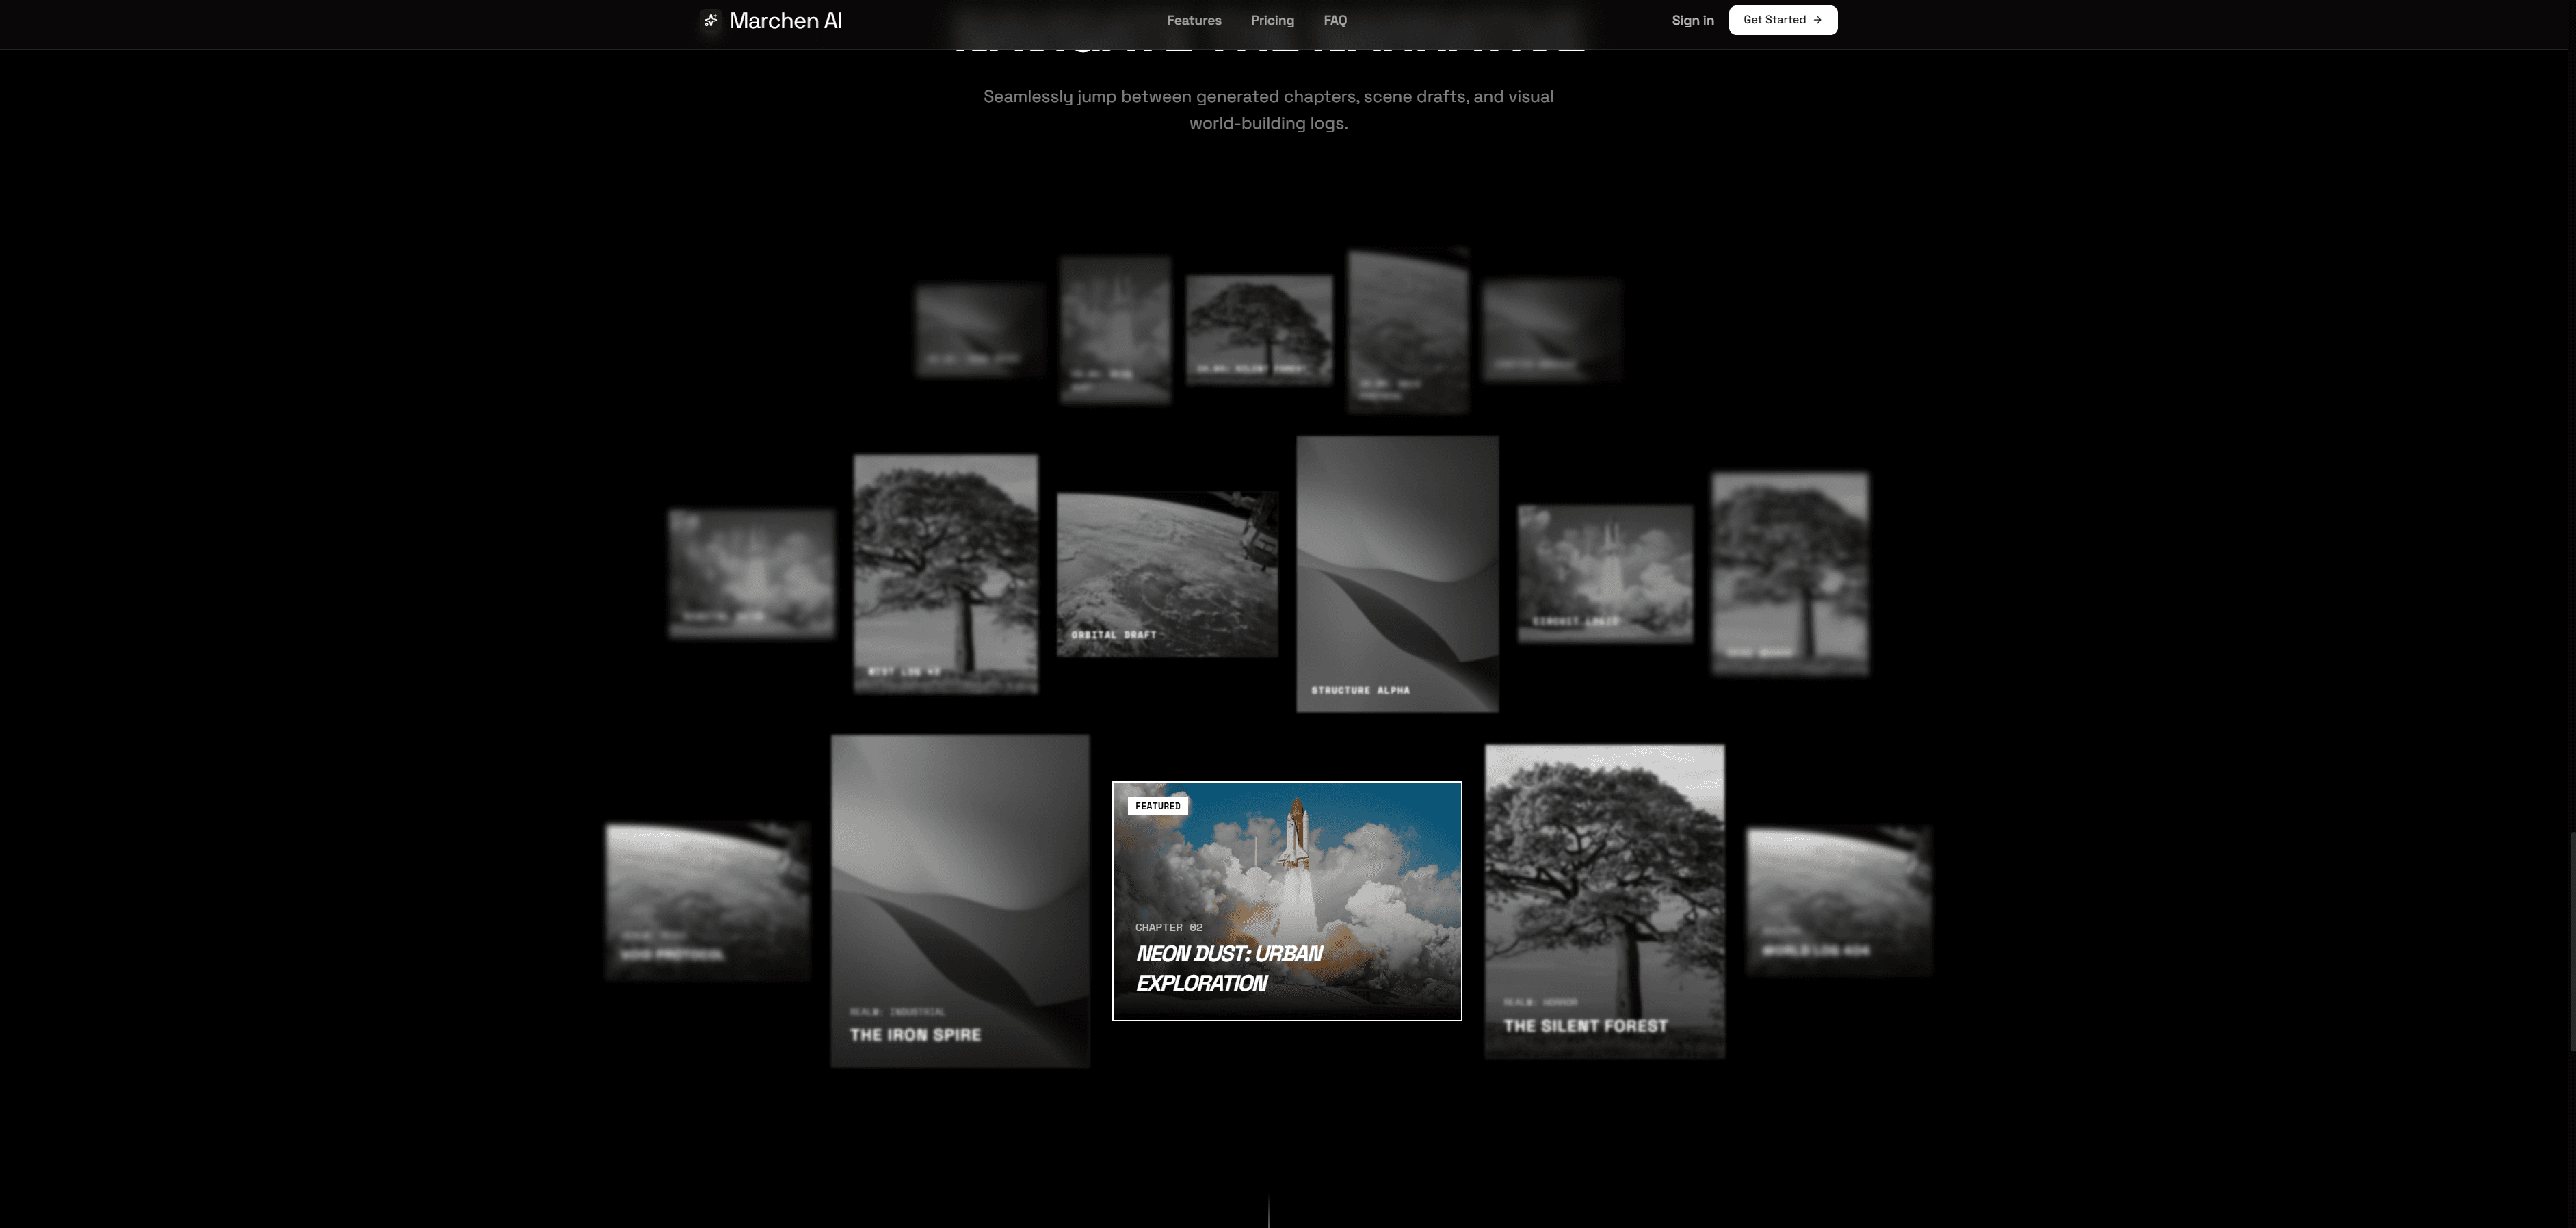This screenshot has width=2576, height=1228.
Task: Select The Silent Forest tree card
Action: pyautogui.click(x=1604, y=900)
